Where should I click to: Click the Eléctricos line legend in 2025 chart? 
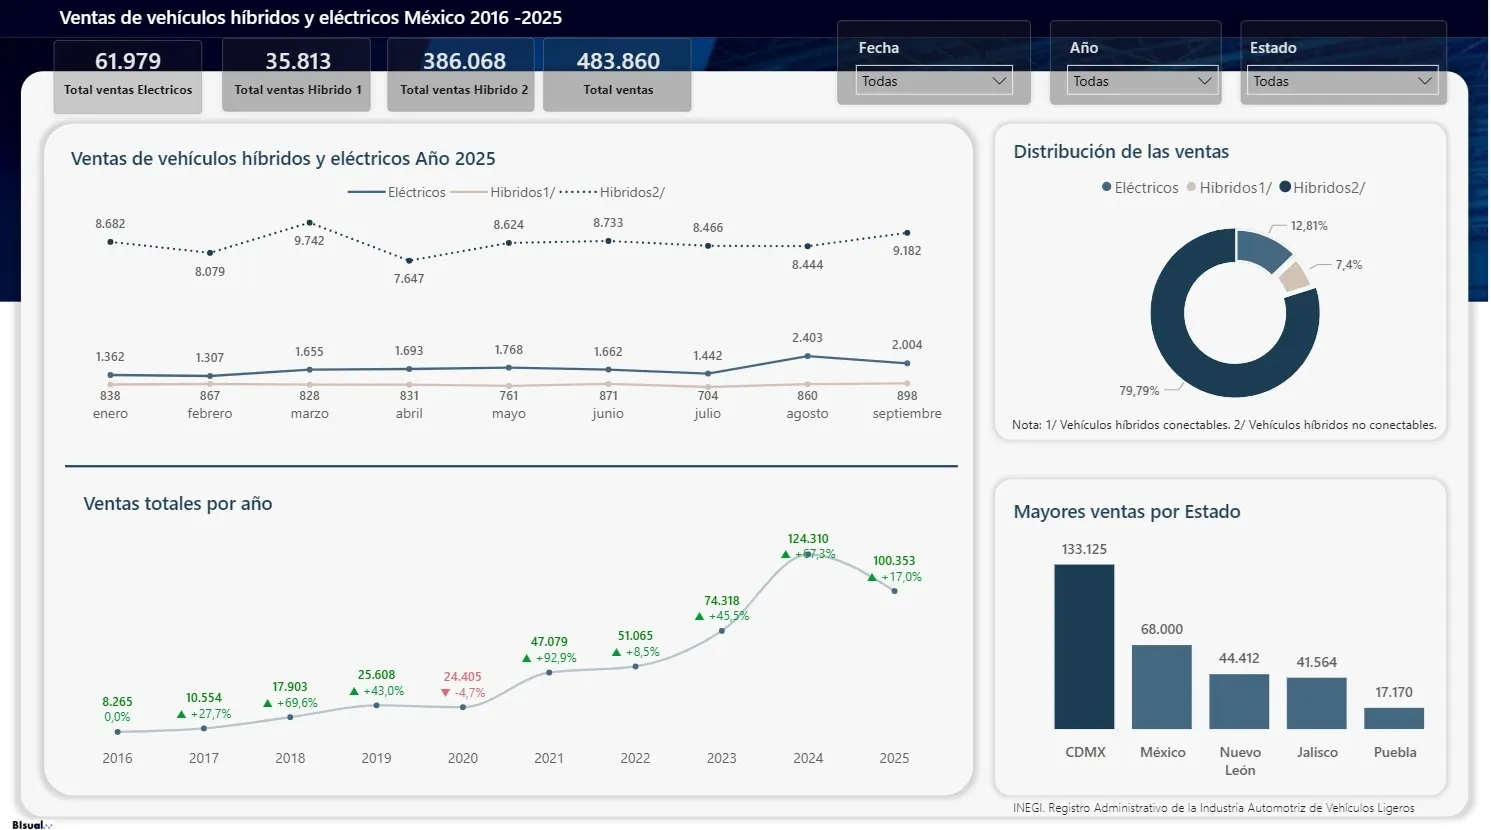pyautogui.click(x=367, y=192)
